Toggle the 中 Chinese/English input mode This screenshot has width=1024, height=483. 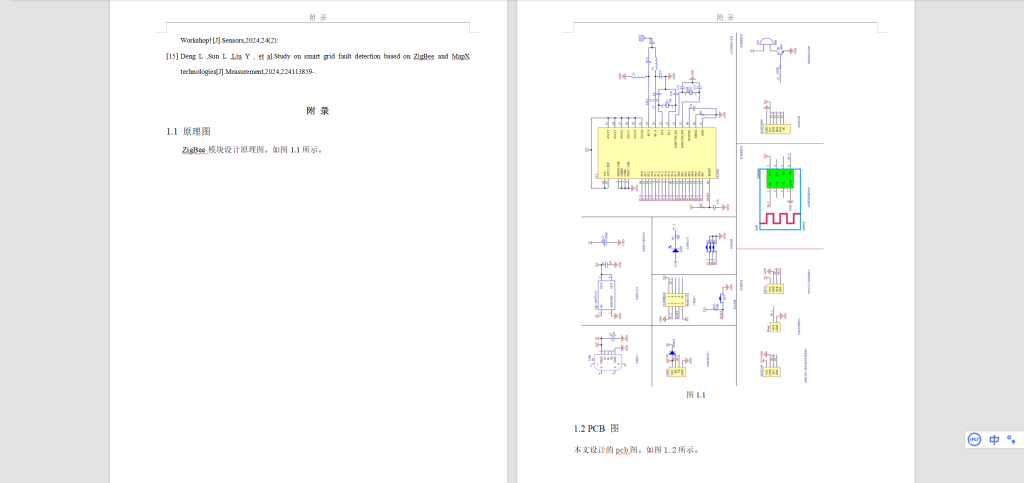pyautogui.click(x=994, y=439)
